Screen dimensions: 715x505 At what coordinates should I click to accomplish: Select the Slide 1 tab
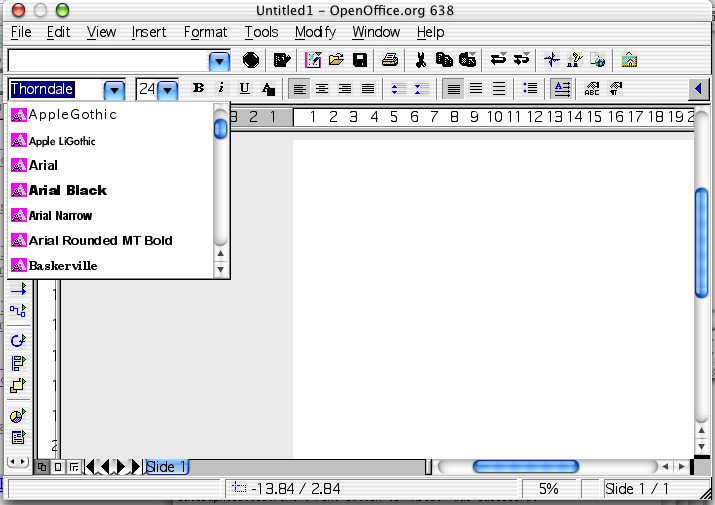[x=166, y=467]
